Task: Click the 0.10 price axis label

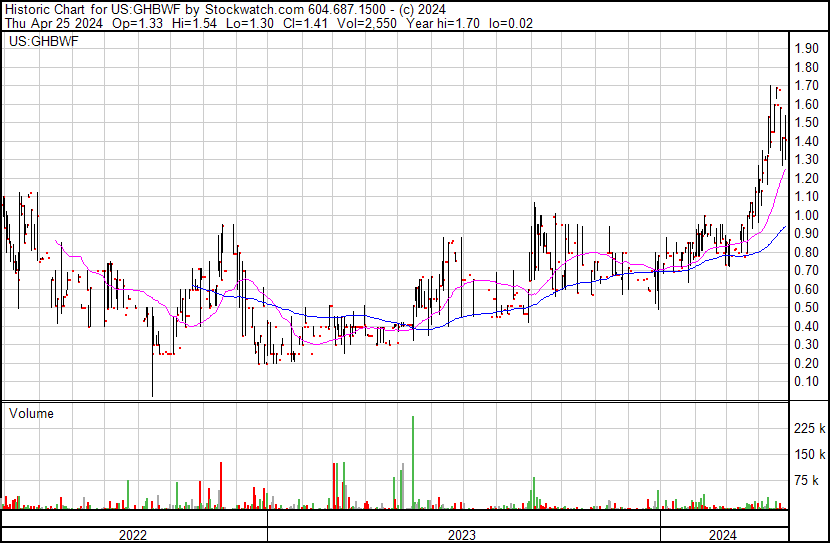Action: [808, 382]
